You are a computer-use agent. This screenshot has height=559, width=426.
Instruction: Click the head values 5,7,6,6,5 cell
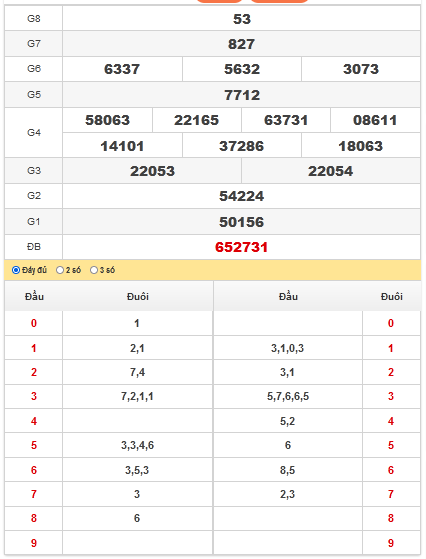(x=288, y=396)
